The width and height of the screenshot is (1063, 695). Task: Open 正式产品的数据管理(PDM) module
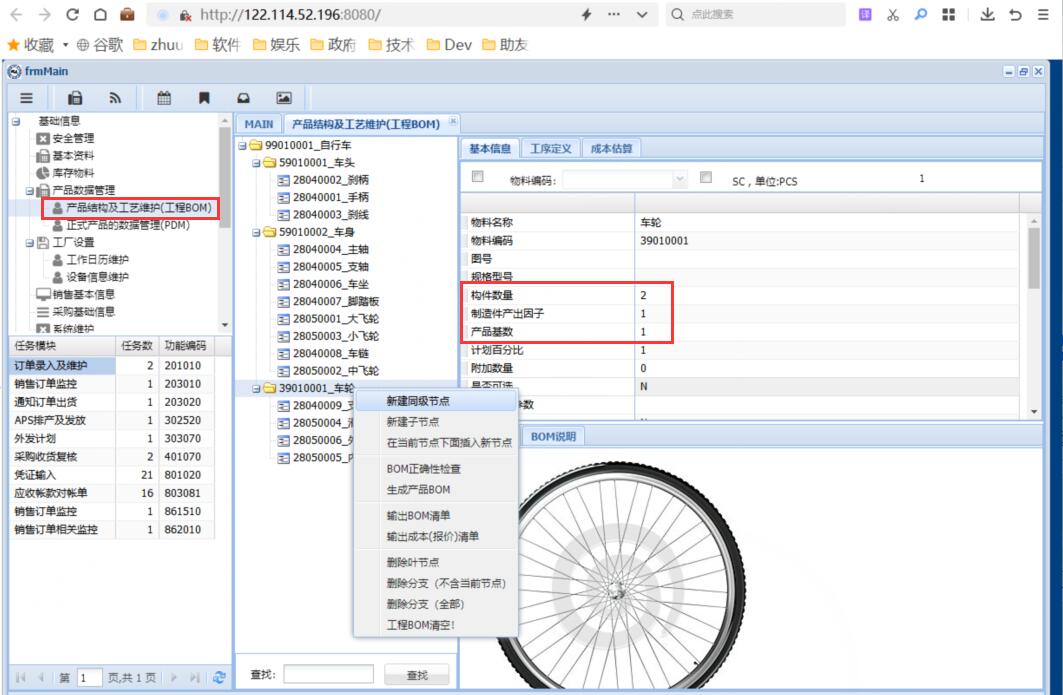click(x=128, y=225)
